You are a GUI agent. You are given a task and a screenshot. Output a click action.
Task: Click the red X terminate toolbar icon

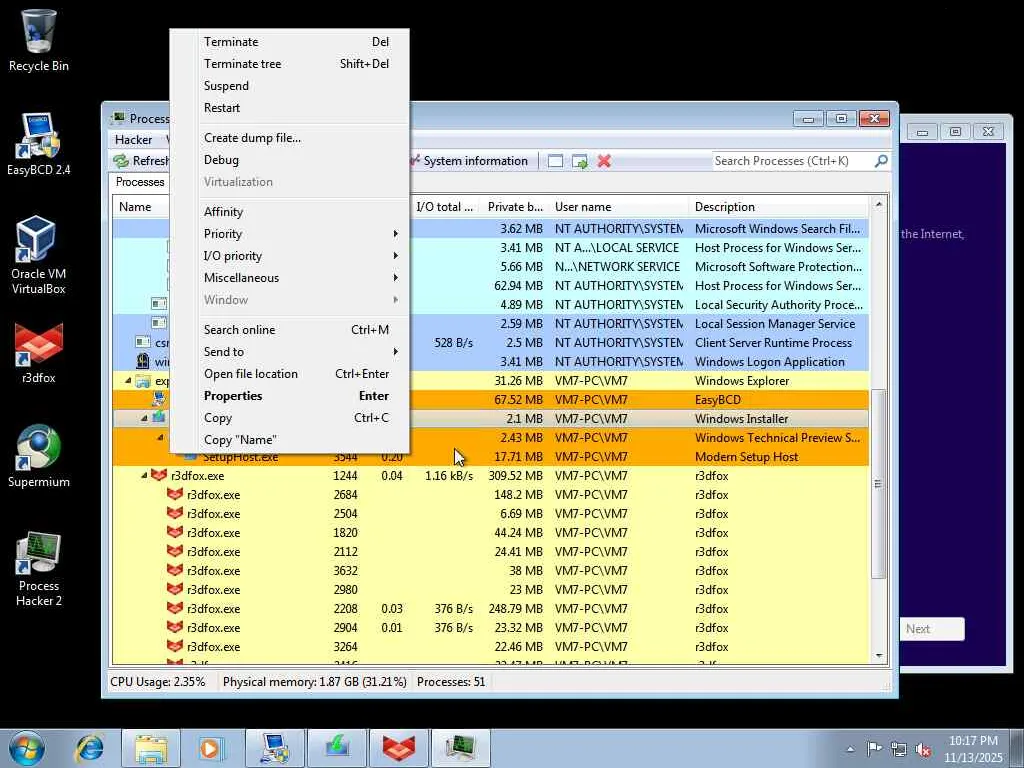[x=604, y=161]
